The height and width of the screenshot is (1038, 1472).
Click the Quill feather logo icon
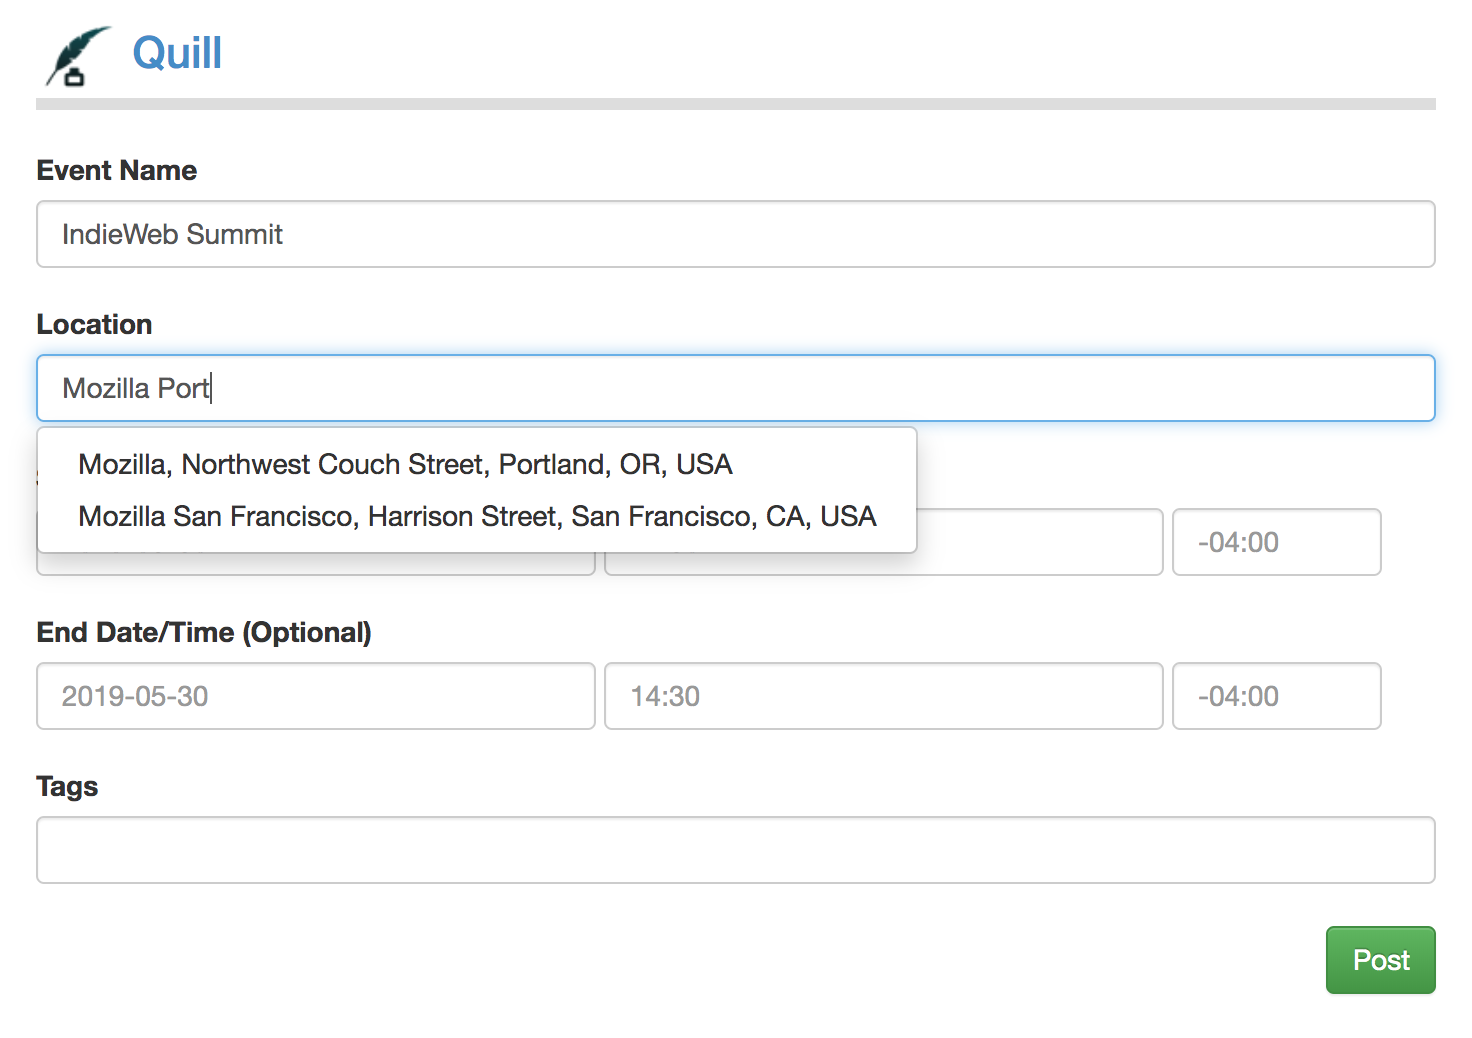78,56
